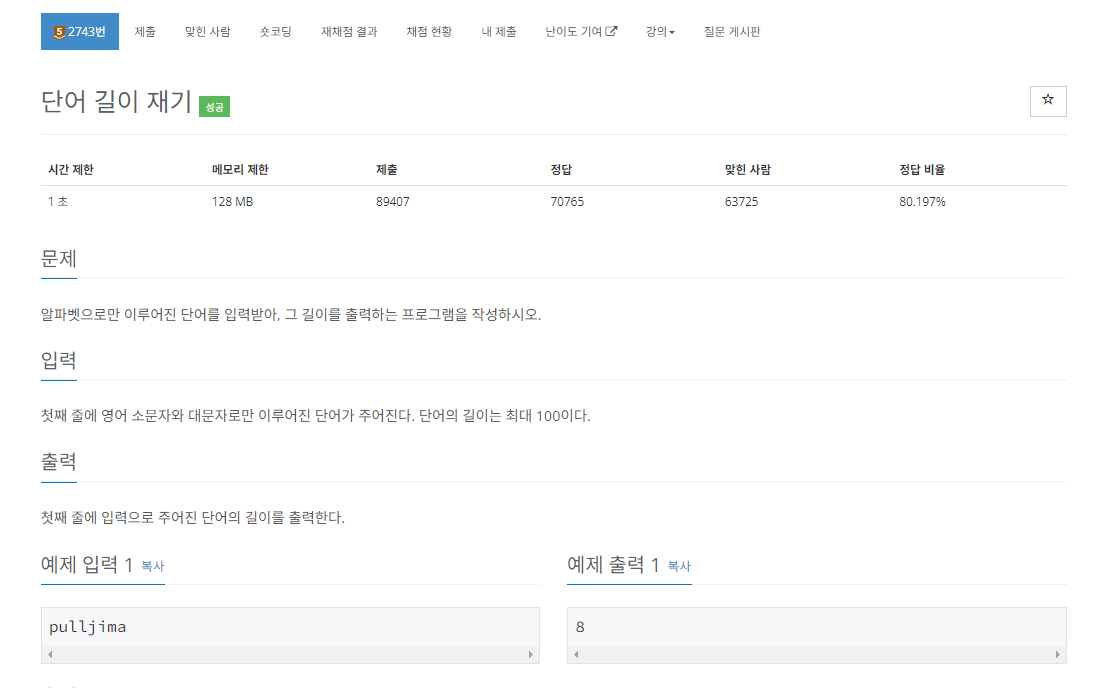Click the 출력 section heading
Image resolution: width=1101 pixels, height=688 pixels.
click(x=58, y=462)
